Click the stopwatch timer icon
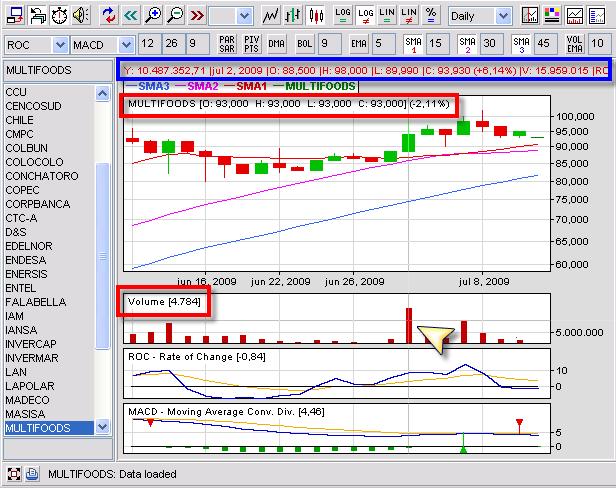616x488 pixels. 59,15
